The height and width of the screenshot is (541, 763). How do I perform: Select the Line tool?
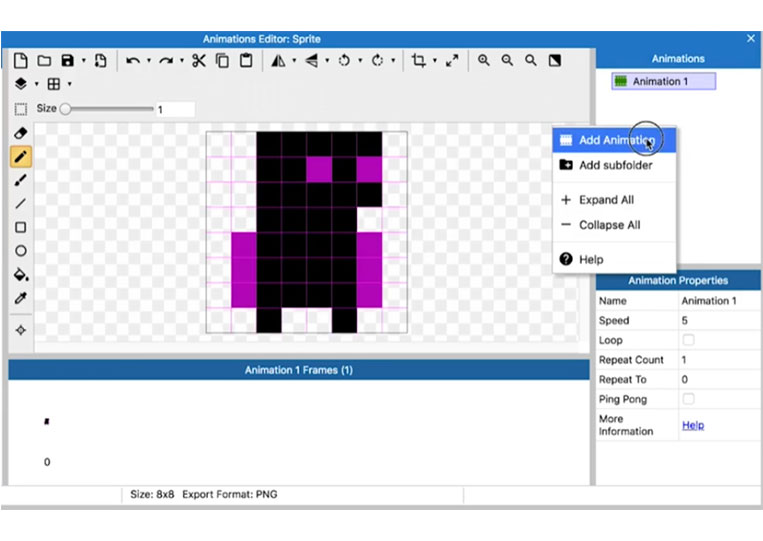20,203
